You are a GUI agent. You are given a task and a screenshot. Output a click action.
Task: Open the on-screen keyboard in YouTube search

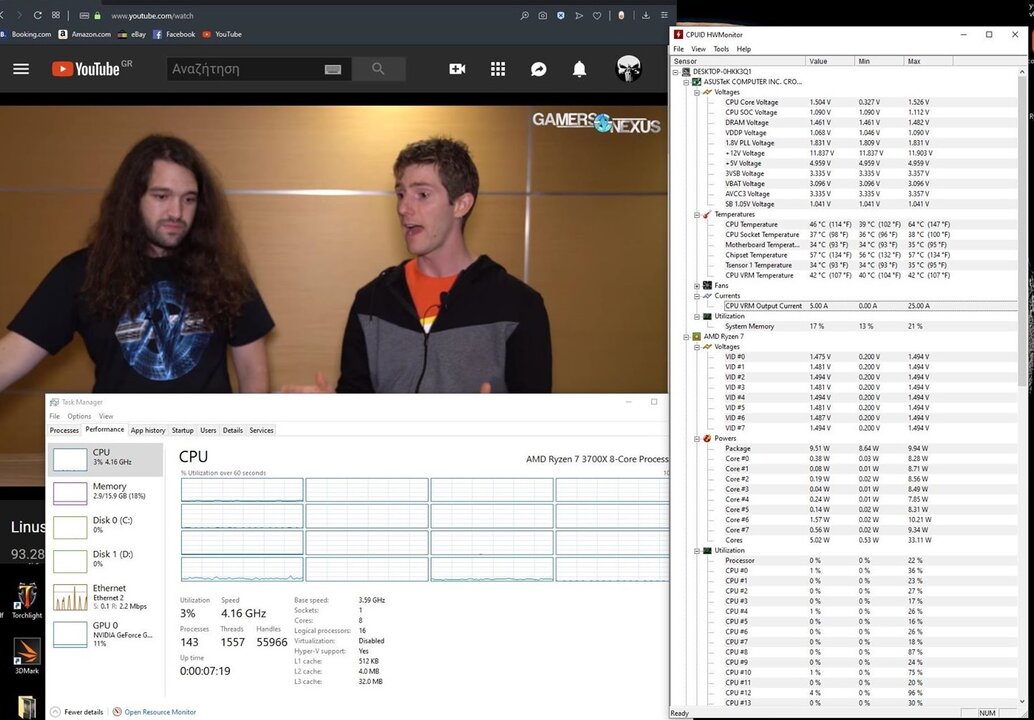333,69
